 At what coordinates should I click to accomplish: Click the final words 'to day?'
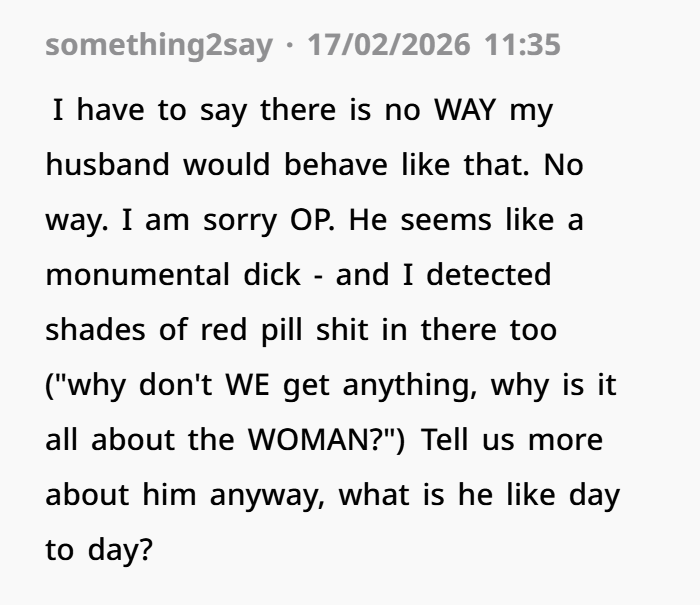point(99,548)
